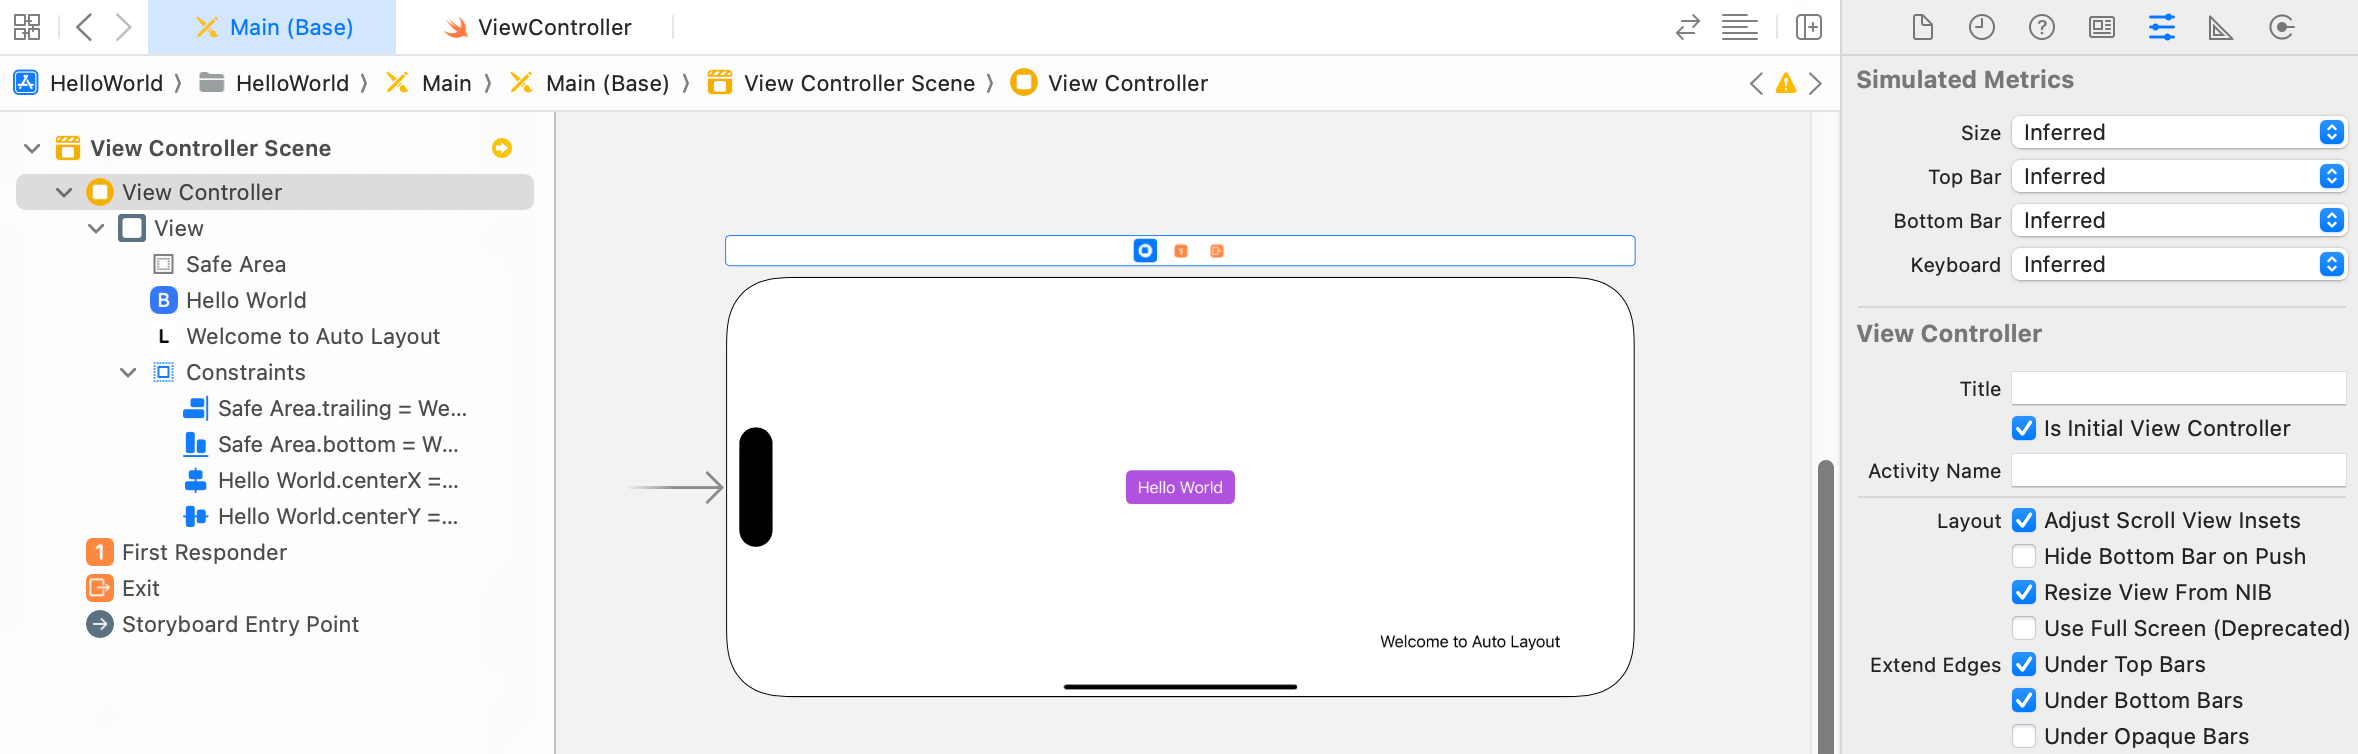Open the Quick Help inspector icon

tap(2041, 27)
